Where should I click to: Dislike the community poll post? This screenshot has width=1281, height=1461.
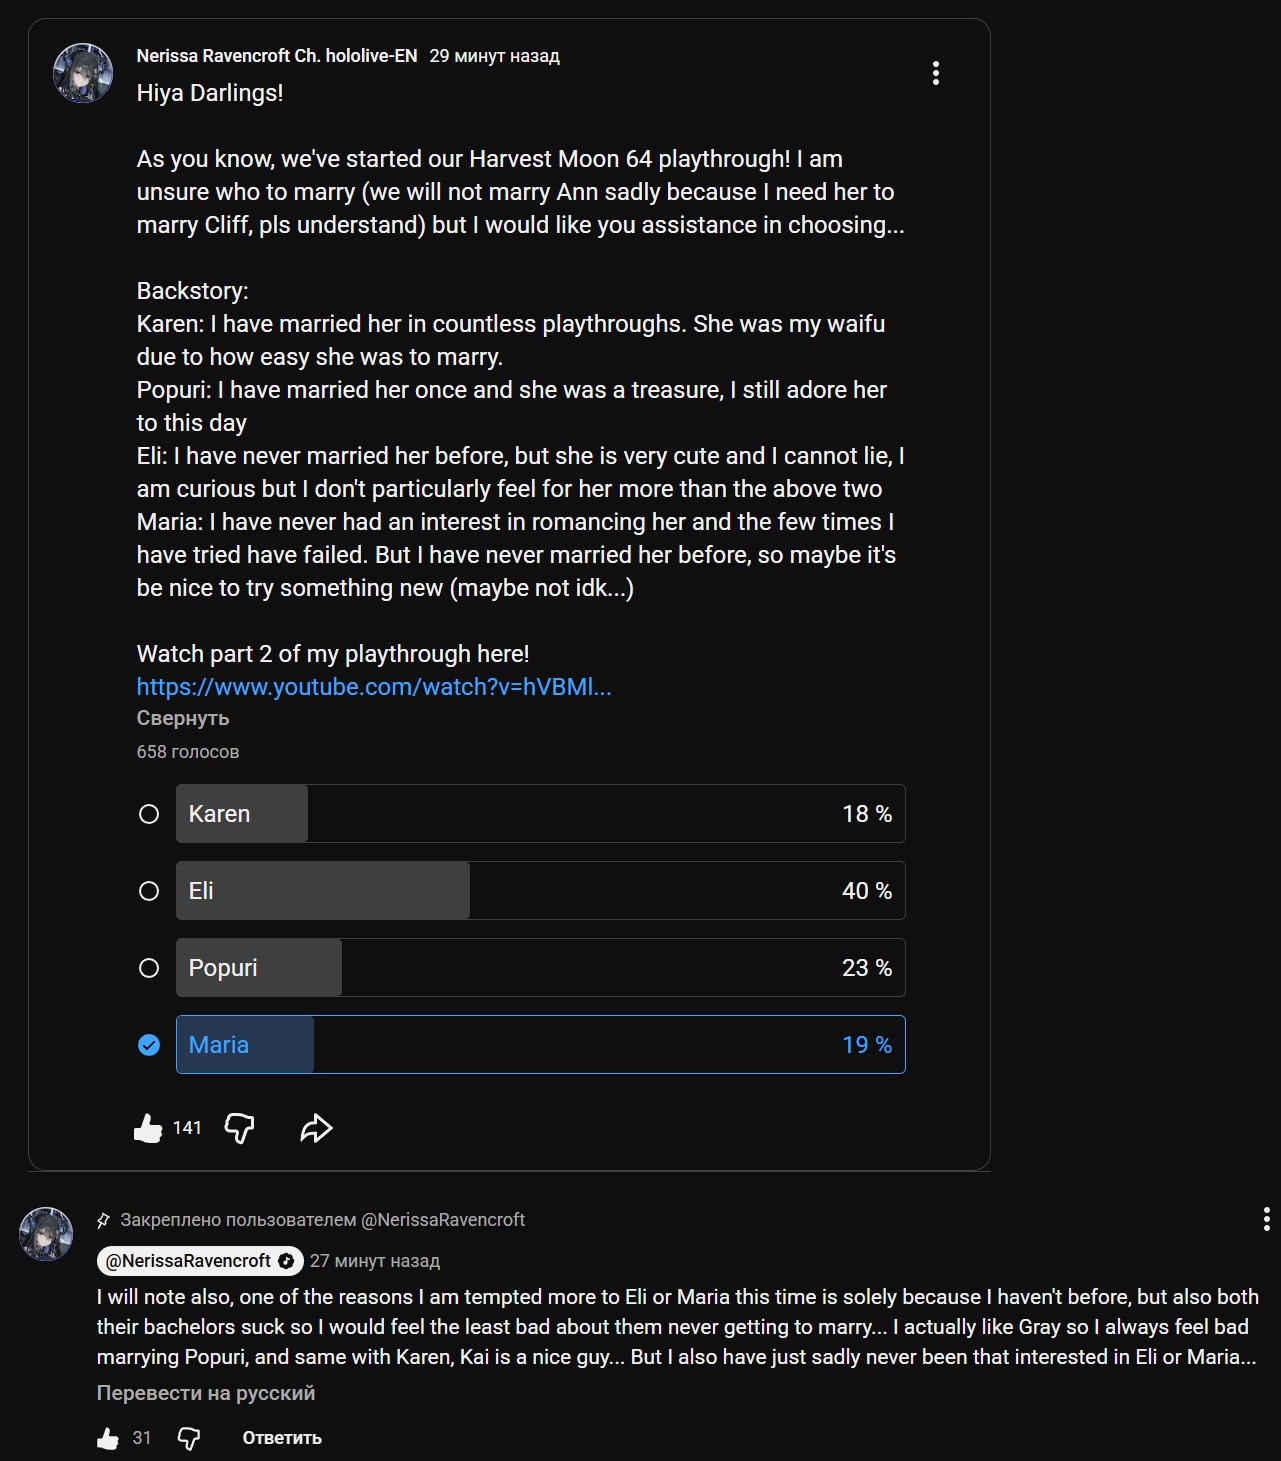[239, 1128]
